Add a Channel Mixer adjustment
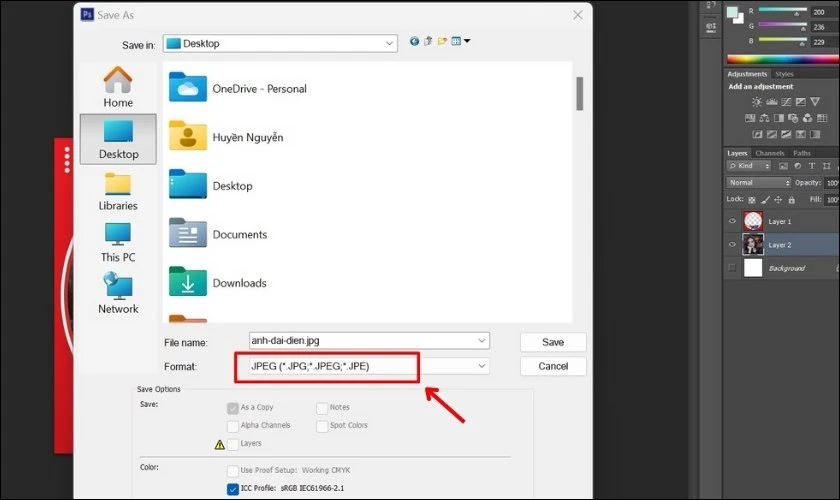Viewport: 840px width, 500px height. tap(807, 118)
